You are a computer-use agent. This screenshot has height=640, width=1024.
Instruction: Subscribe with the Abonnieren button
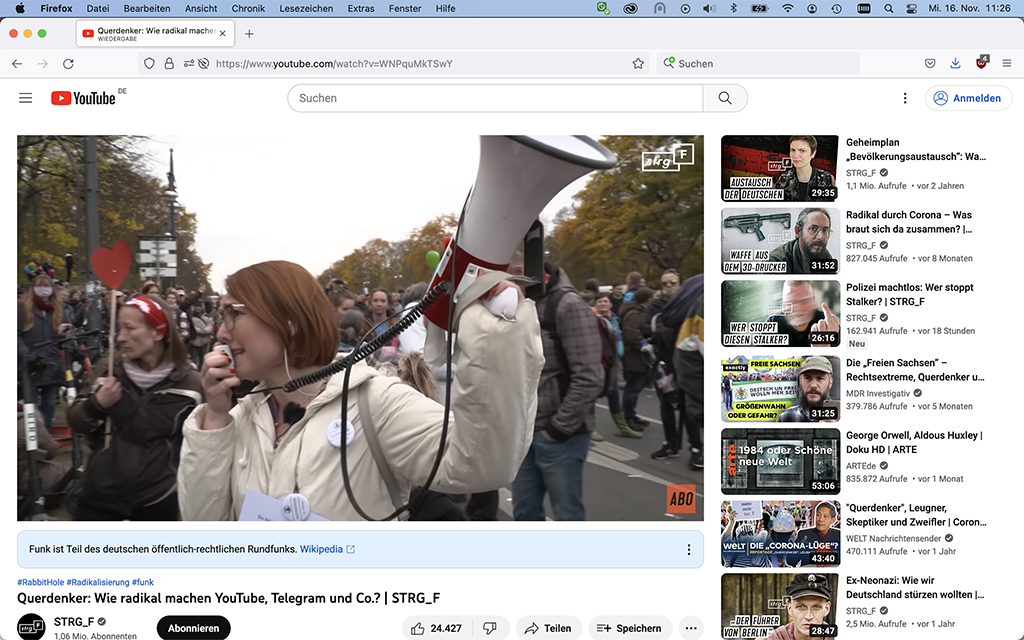click(194, 628)
